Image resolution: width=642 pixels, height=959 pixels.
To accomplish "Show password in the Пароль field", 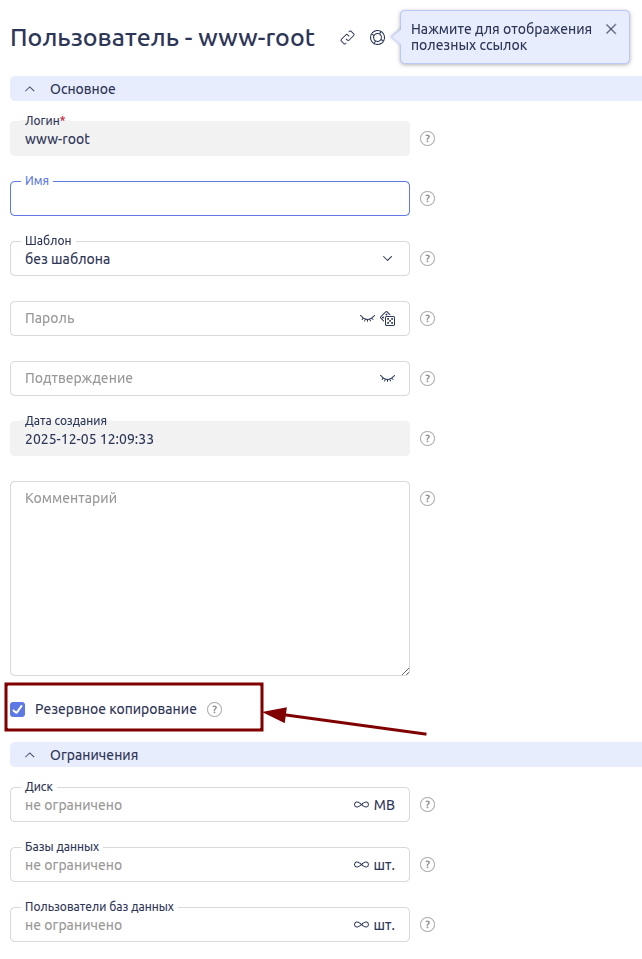I will (367, 319).
